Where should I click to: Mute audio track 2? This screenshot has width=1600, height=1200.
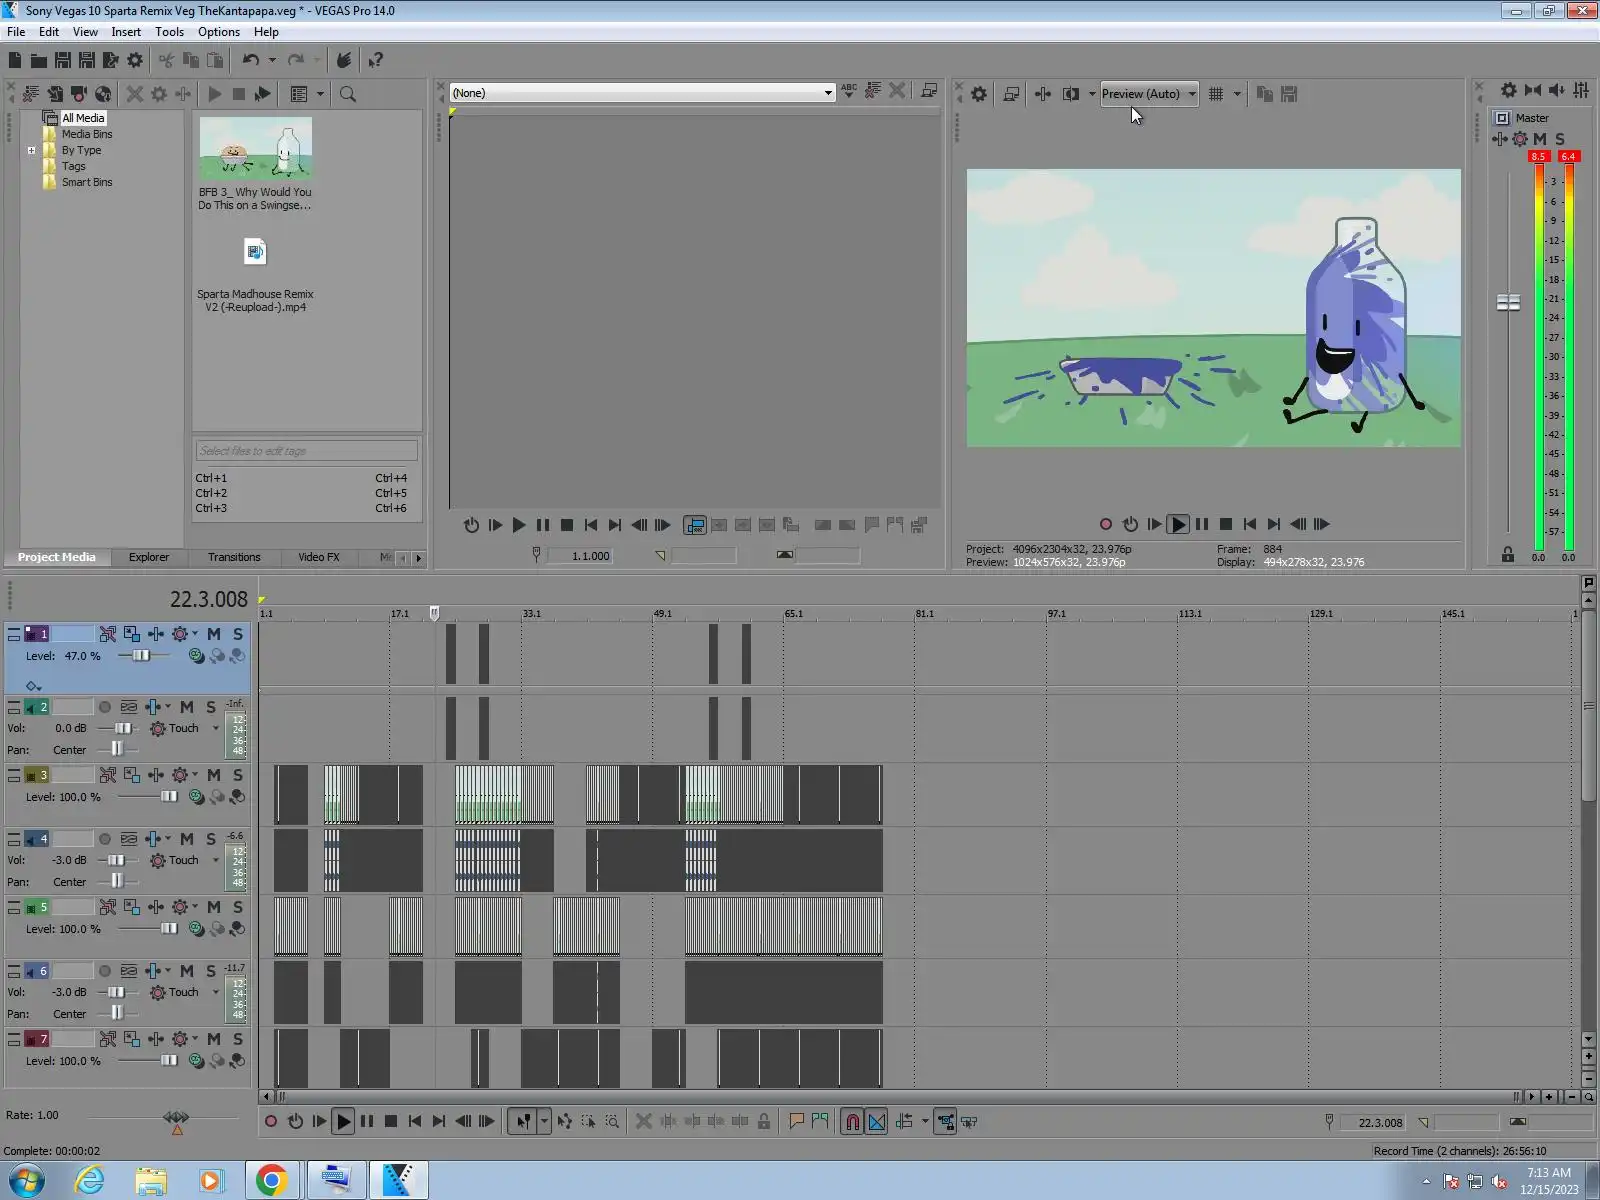tap(187, 707)
